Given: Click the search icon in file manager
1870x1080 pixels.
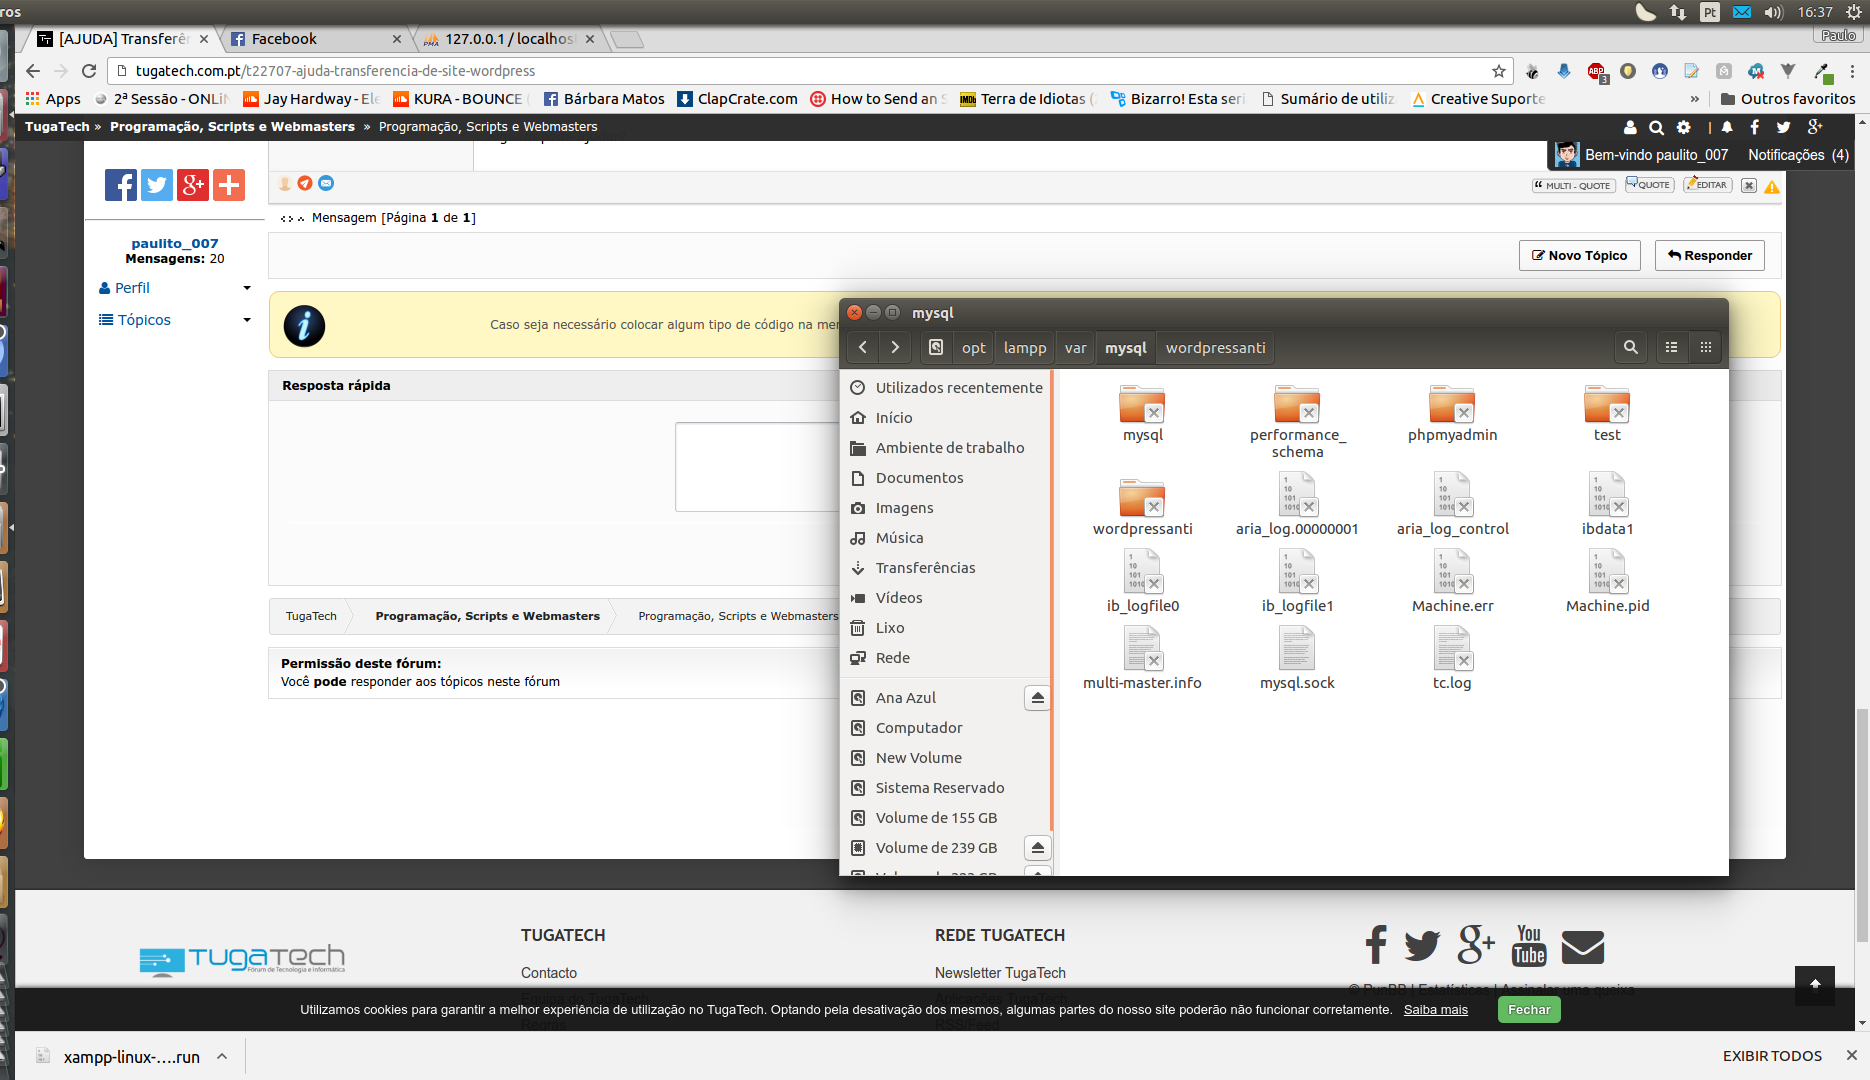Looking at the screenshot, I should (x=1630, y=347).
